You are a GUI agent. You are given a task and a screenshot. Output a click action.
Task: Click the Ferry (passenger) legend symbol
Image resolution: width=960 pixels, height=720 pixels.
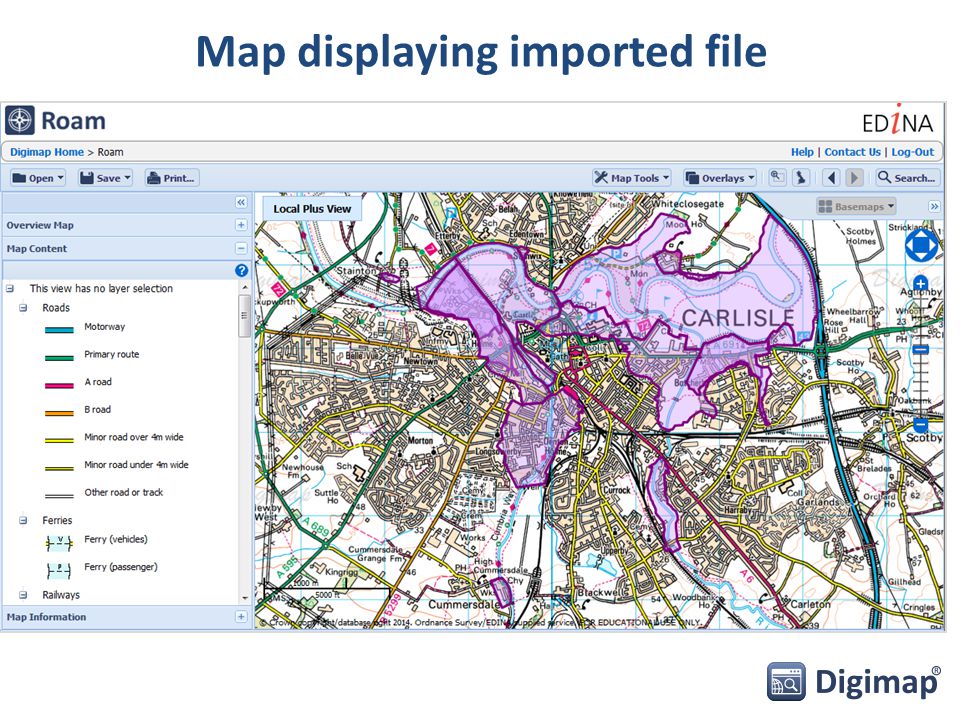point(59,571)
